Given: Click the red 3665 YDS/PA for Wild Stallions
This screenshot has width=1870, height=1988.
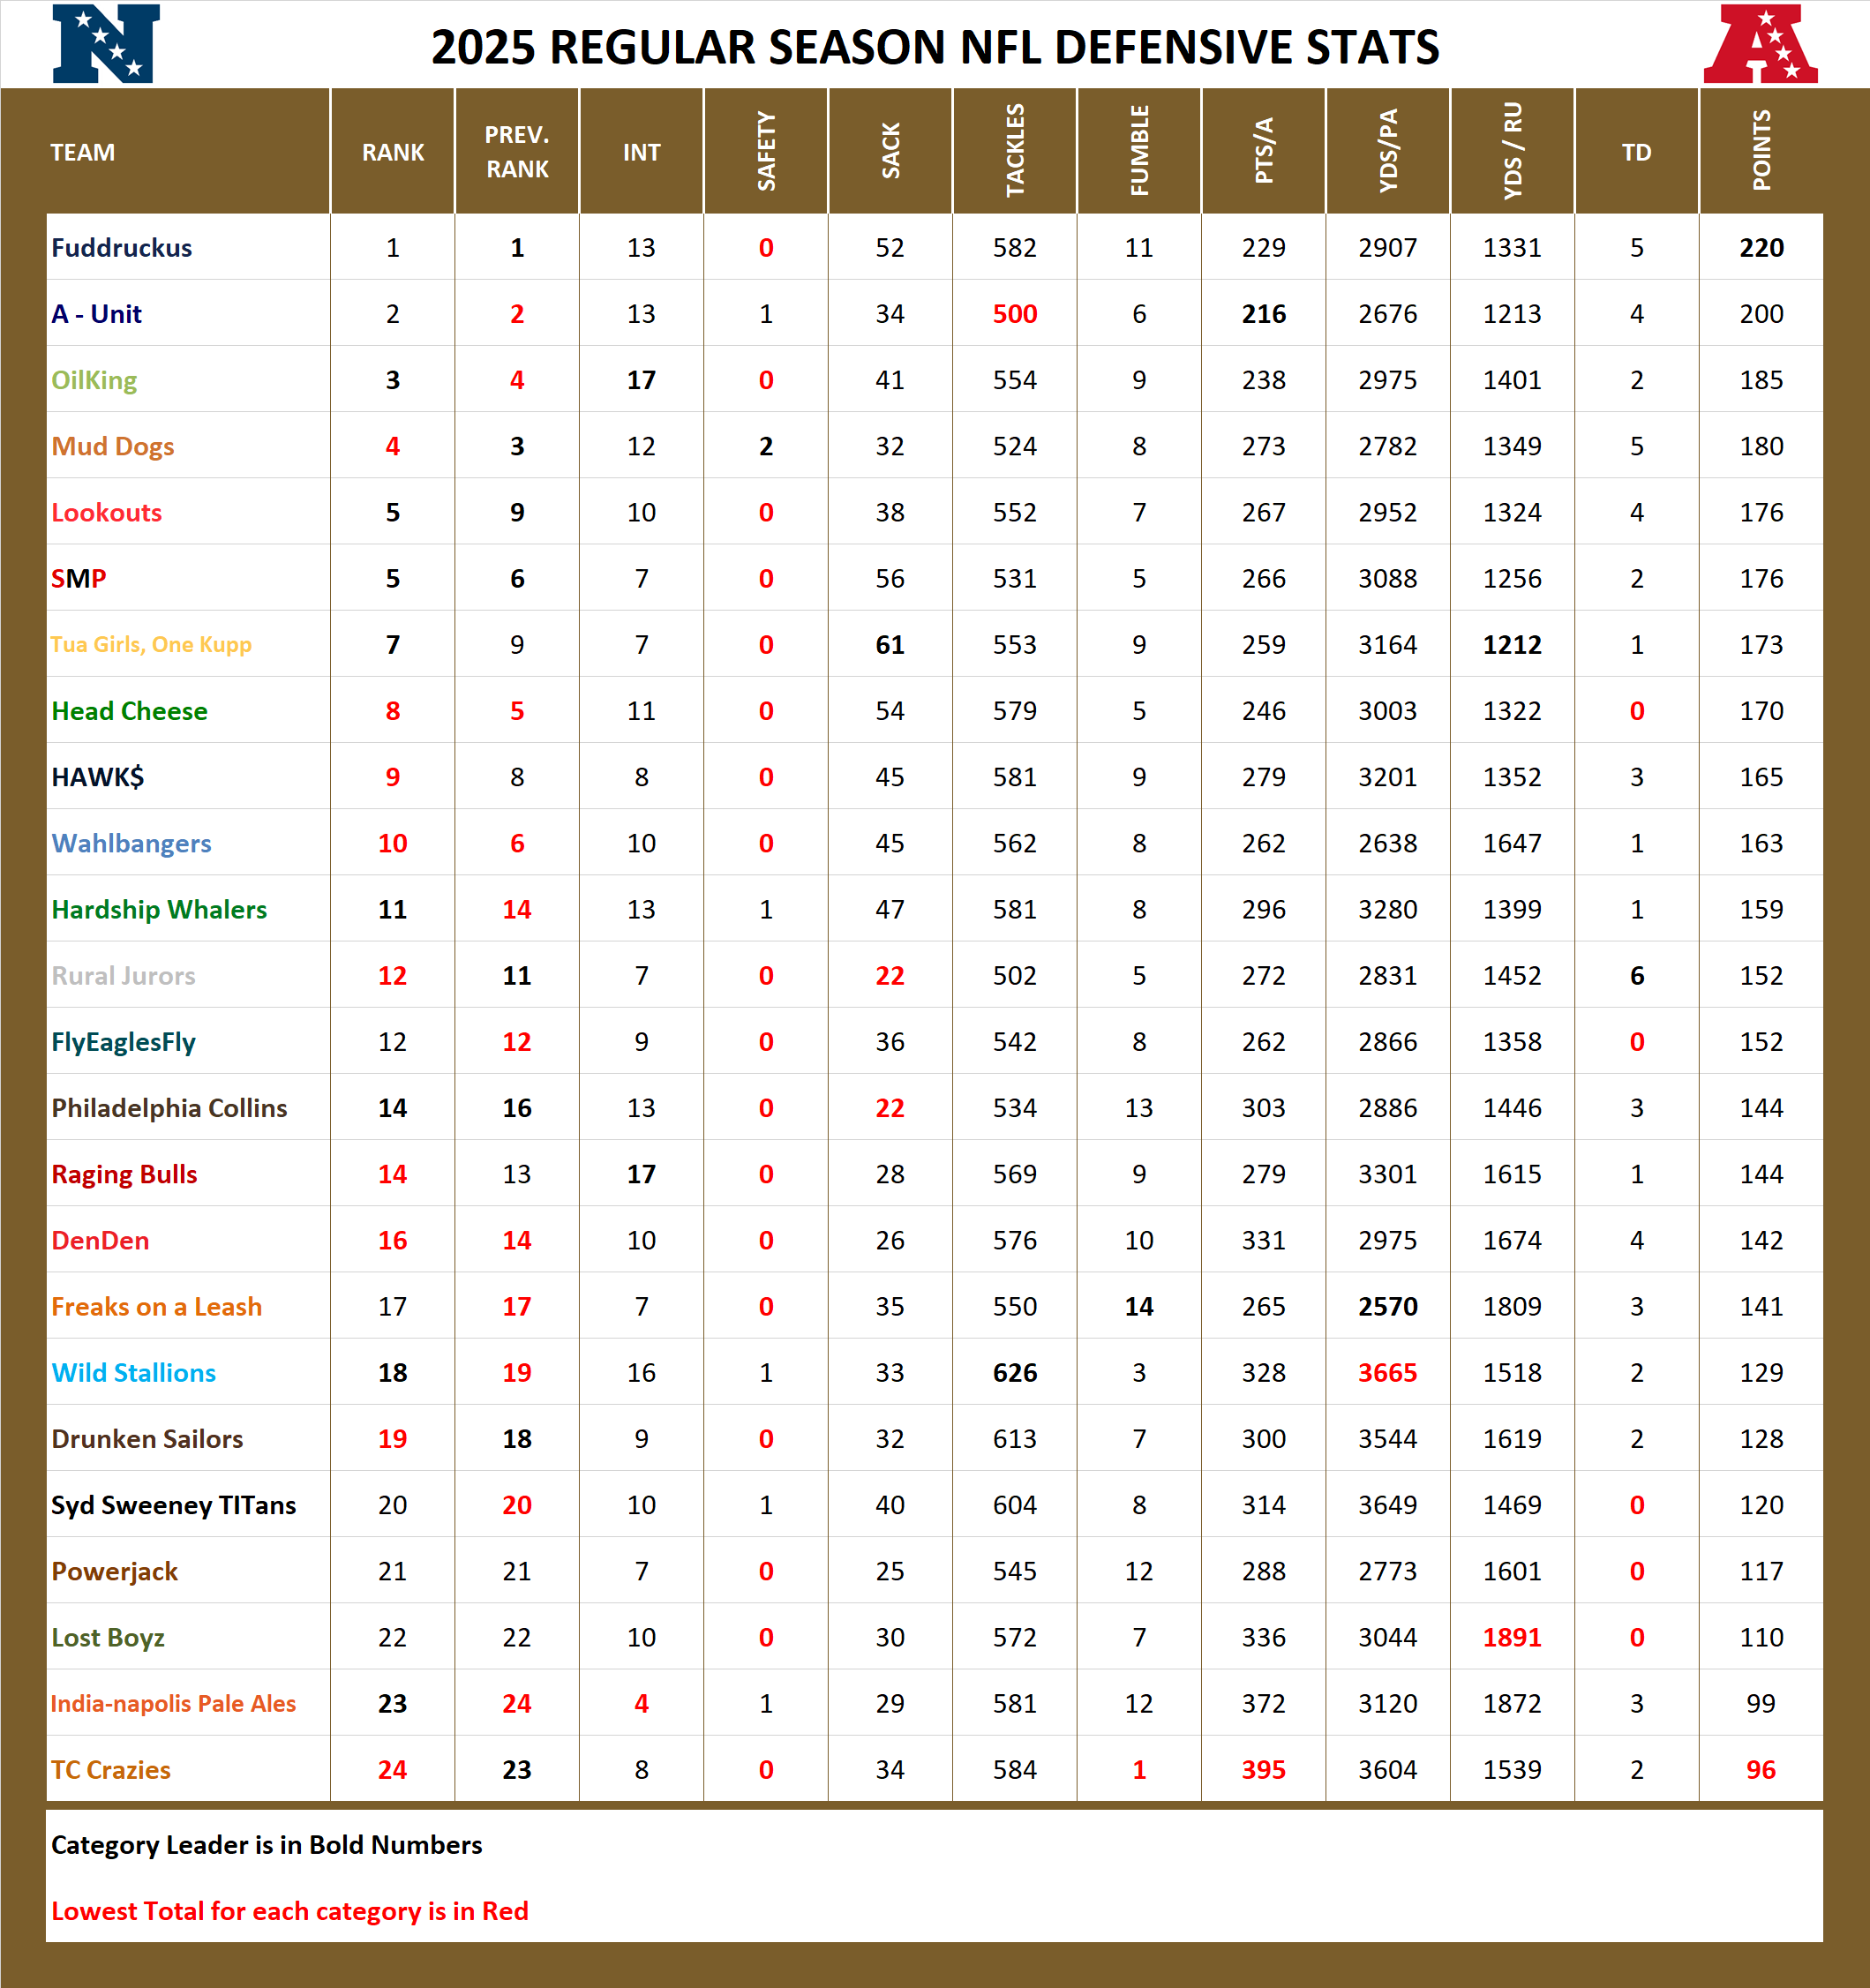Looking at the screenshot, I should coord(1387,1372).
